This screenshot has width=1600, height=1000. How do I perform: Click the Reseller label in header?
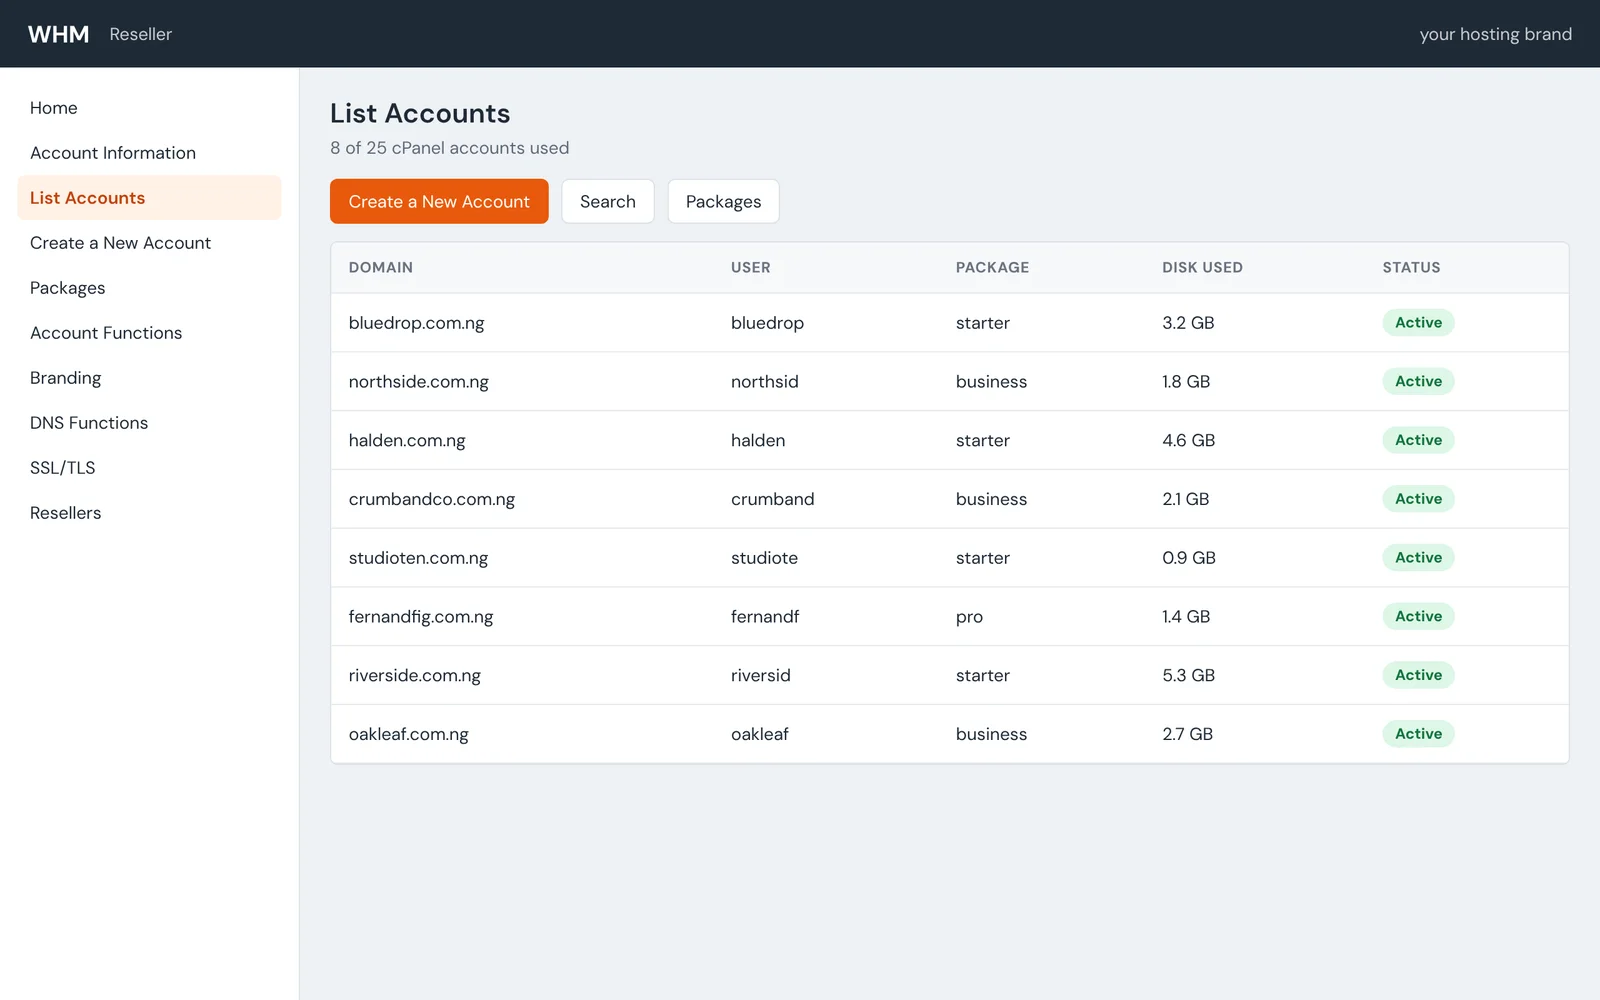pos(141,34)
